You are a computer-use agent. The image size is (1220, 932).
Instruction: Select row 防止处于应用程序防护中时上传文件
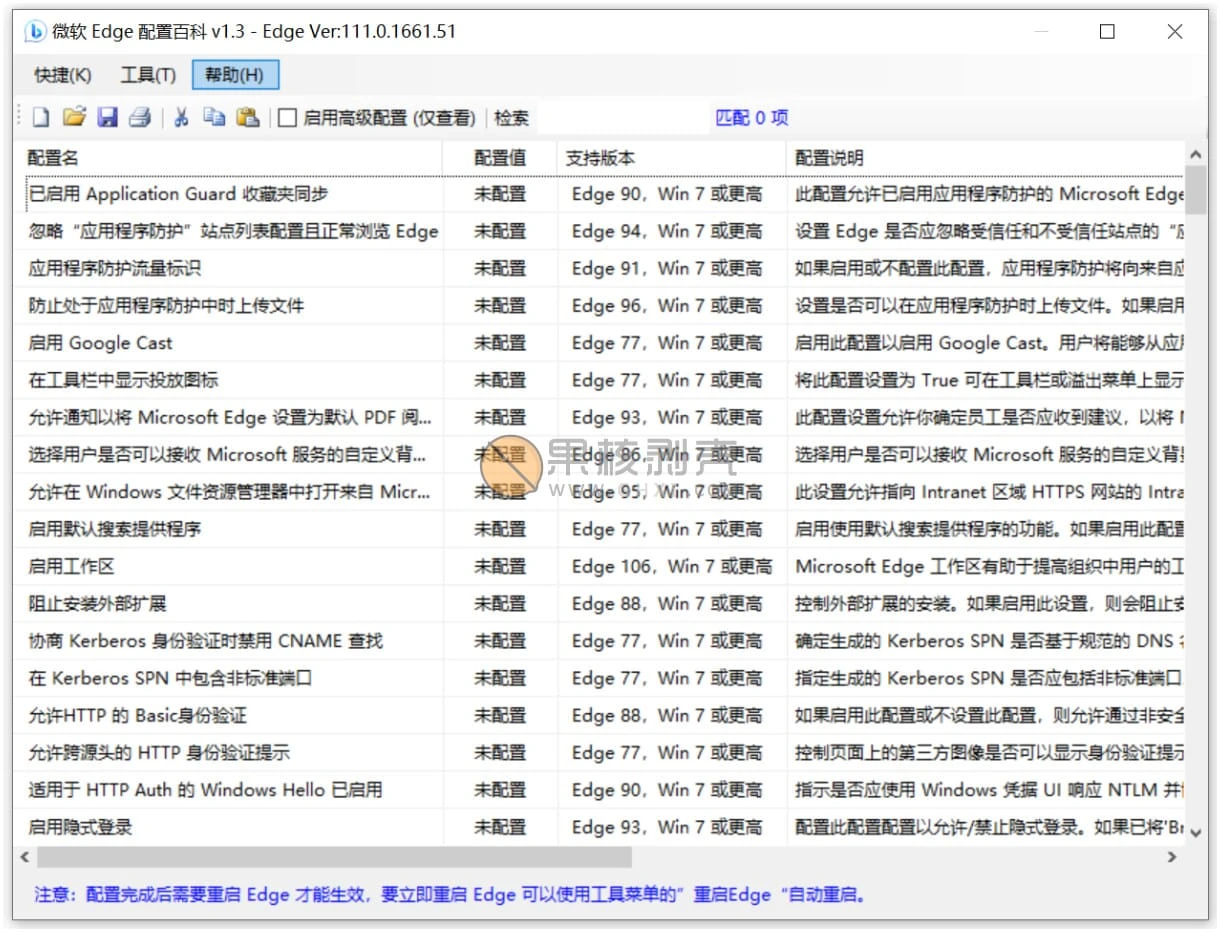click(599, 306)
